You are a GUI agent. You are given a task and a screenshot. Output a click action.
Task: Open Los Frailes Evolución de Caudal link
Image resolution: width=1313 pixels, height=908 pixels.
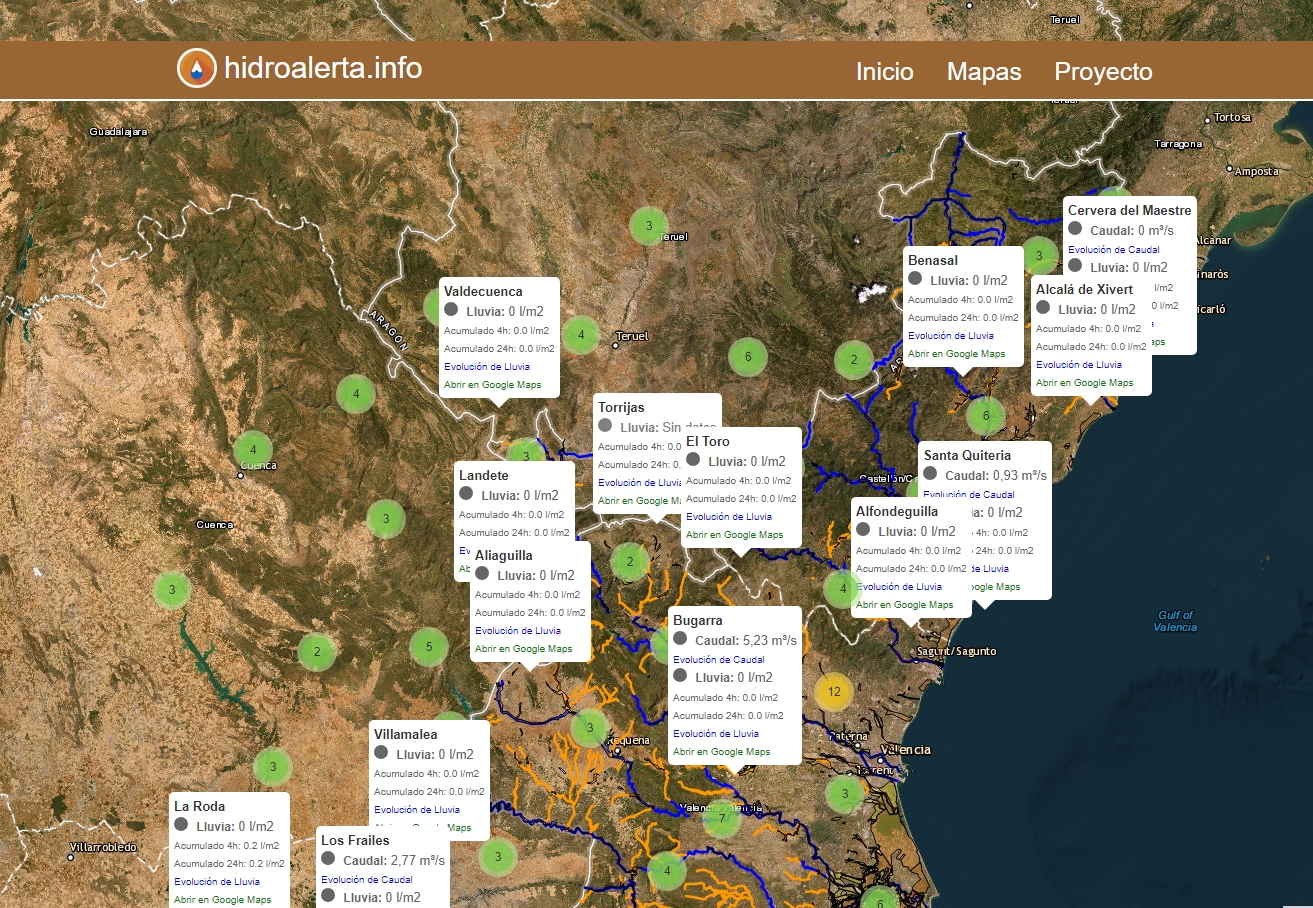click(367, 880)
